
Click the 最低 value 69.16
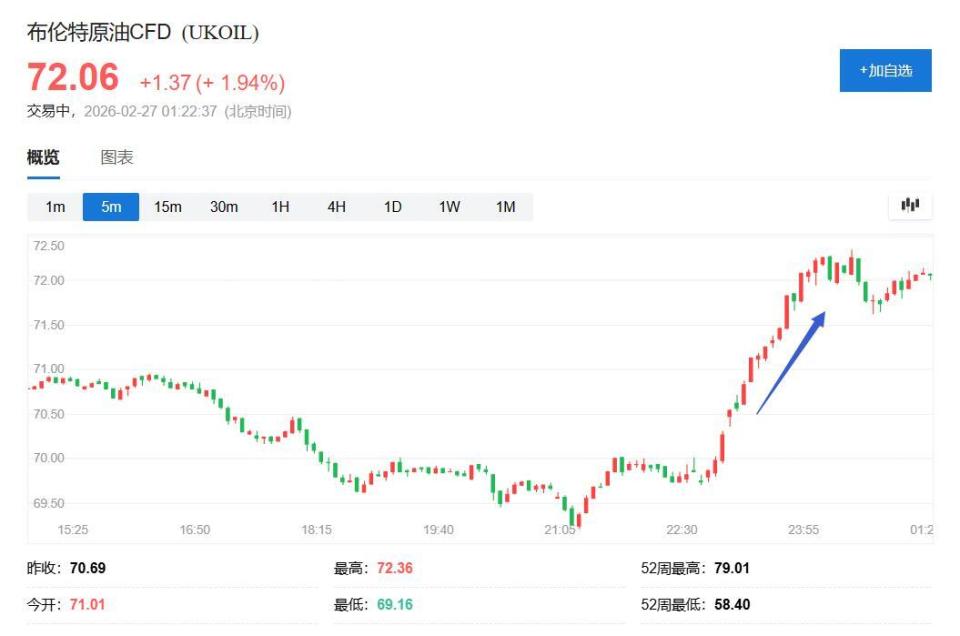click(x=395, y=605)
